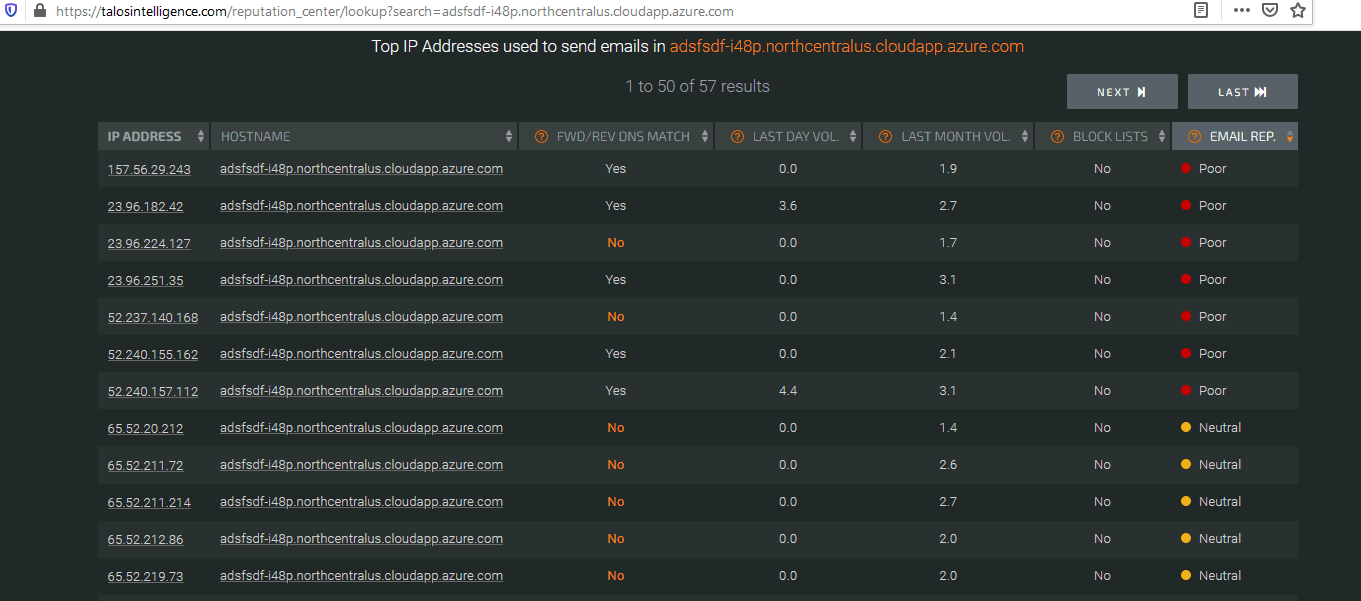1361x601 pixels.
Task: Sort by HOSTNAME sort arrows
Action: [509, 137]
